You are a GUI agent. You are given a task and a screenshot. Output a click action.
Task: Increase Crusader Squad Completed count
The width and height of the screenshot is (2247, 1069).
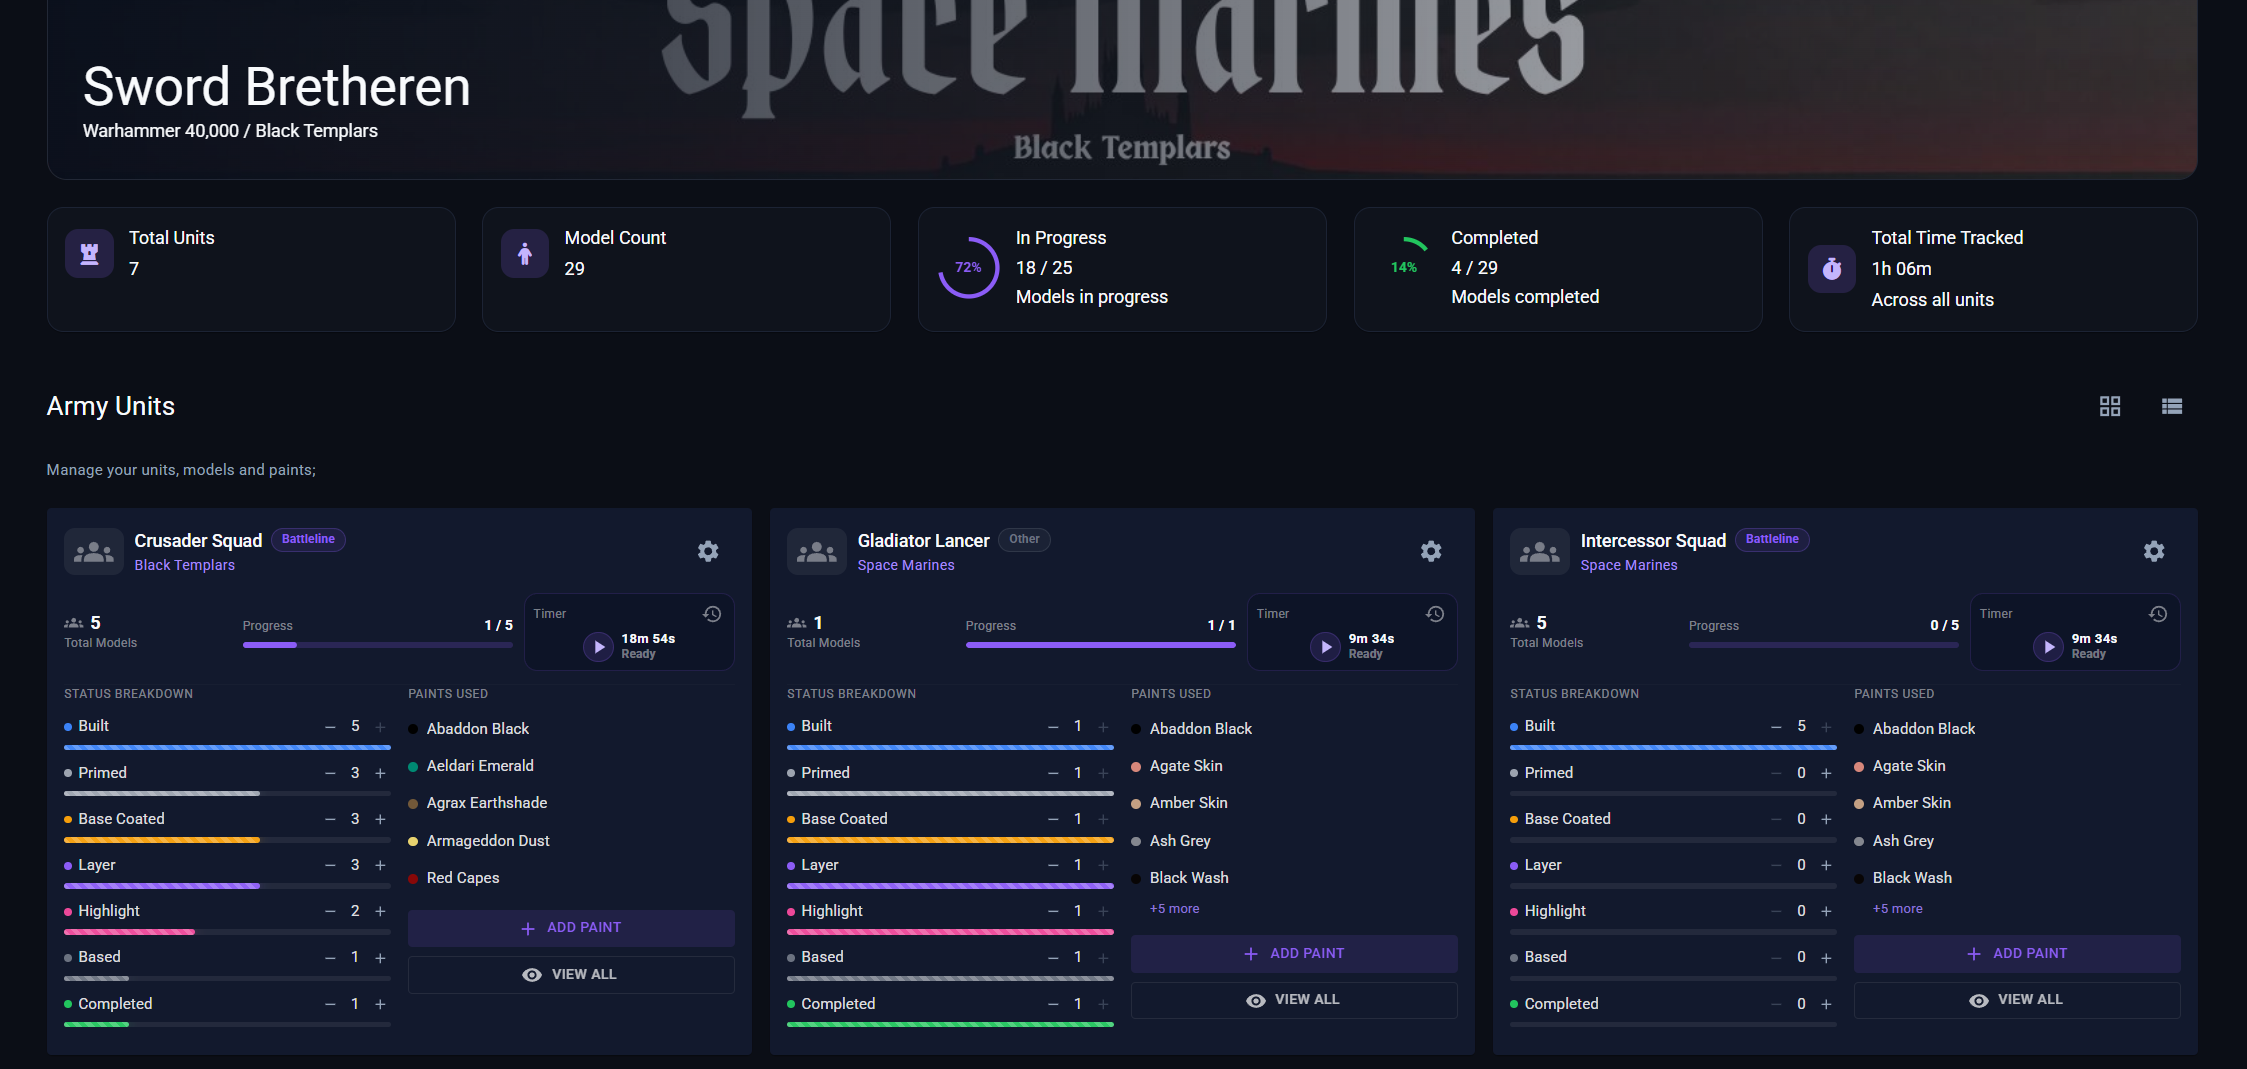[380, 1004]
